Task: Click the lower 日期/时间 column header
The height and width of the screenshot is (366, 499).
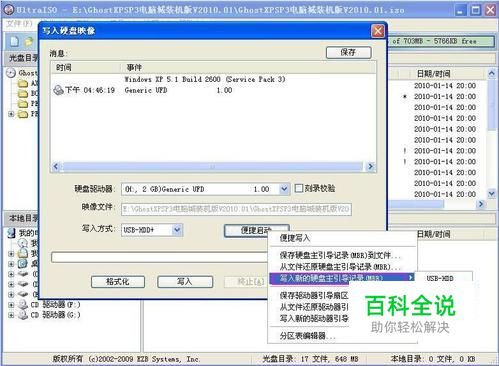Action: pyautogui.click(x=433, y=234)
